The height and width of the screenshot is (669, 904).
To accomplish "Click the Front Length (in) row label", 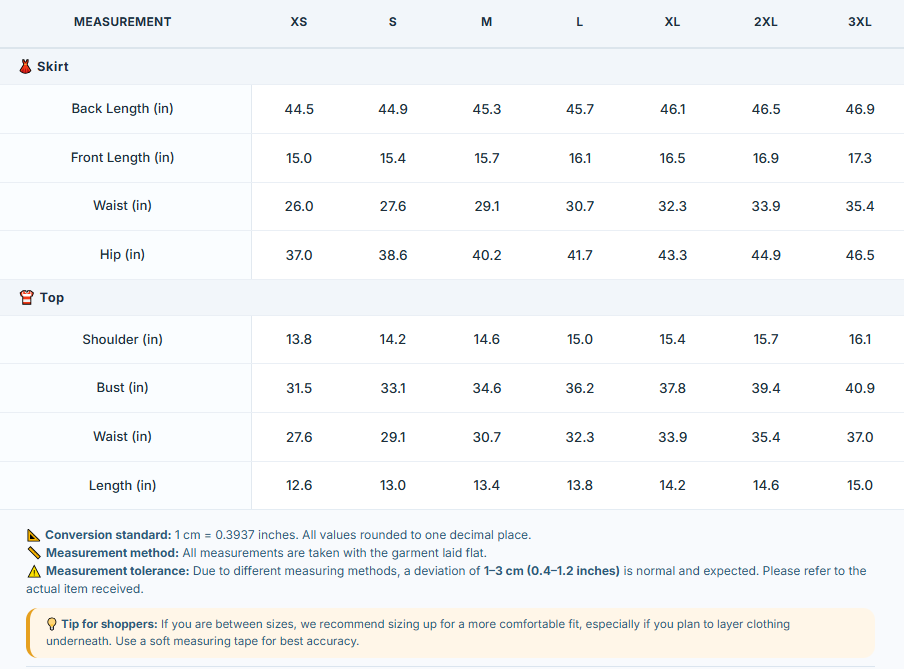I will pyautogui.click(x=122, y=158).
